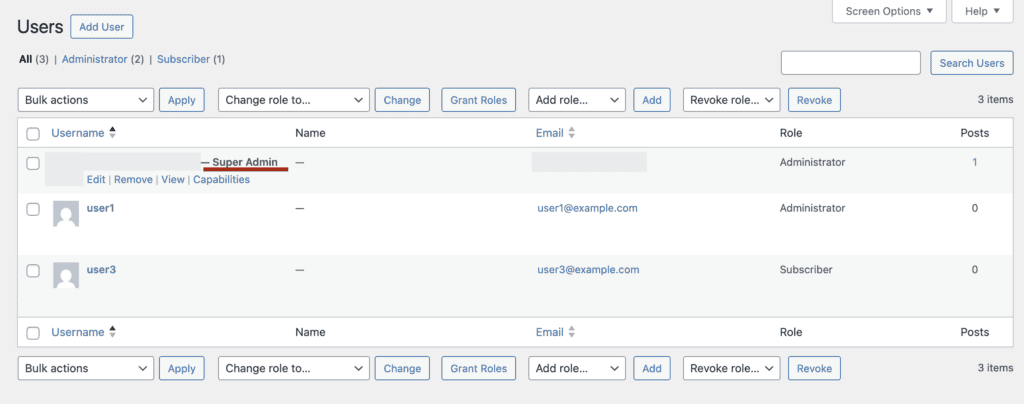Click Administrator role text in user1 row
Viewport: 1024px width, 404px height.
point(812,208)
